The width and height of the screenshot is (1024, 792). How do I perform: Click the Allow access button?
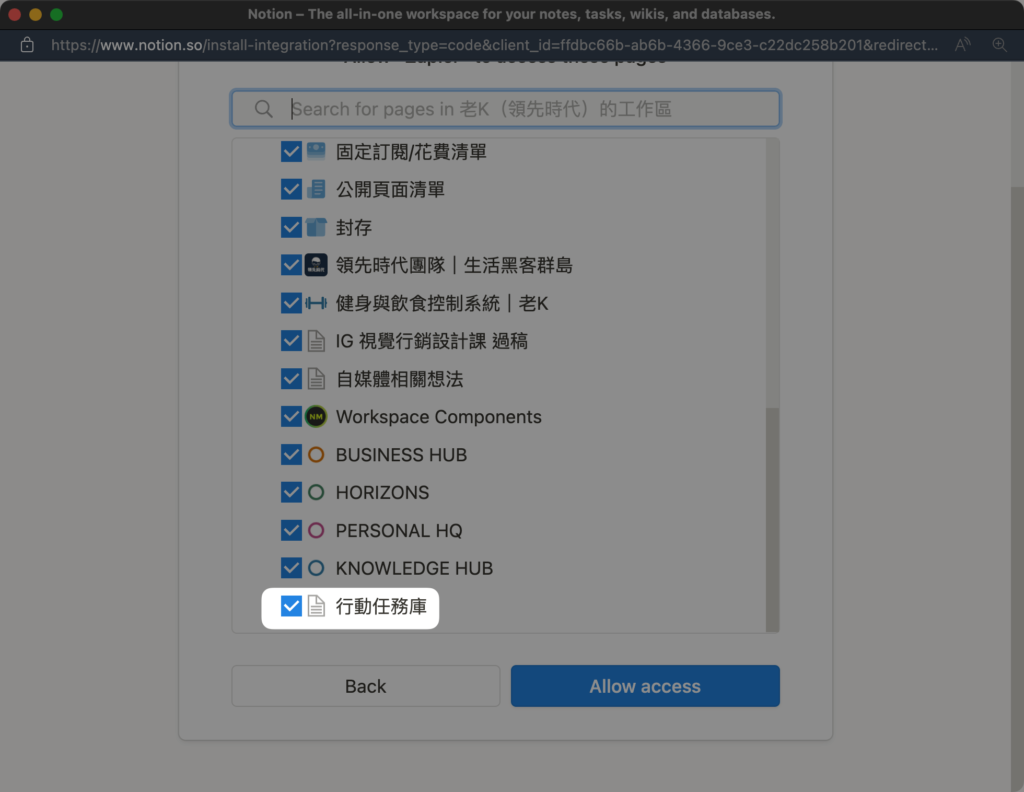click(645, 686)
